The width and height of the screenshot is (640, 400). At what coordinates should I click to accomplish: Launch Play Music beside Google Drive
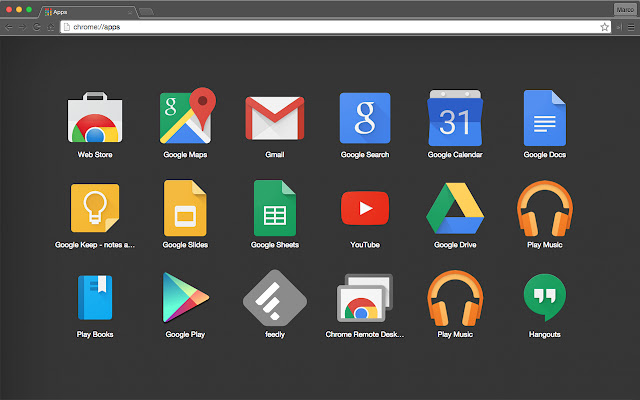[544, 208]
